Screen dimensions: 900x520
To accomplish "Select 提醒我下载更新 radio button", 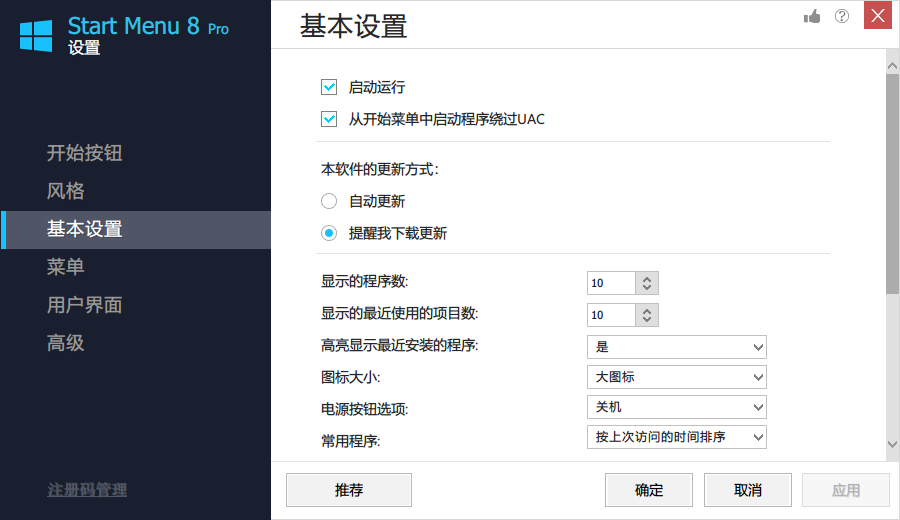I will coord(329,233).
